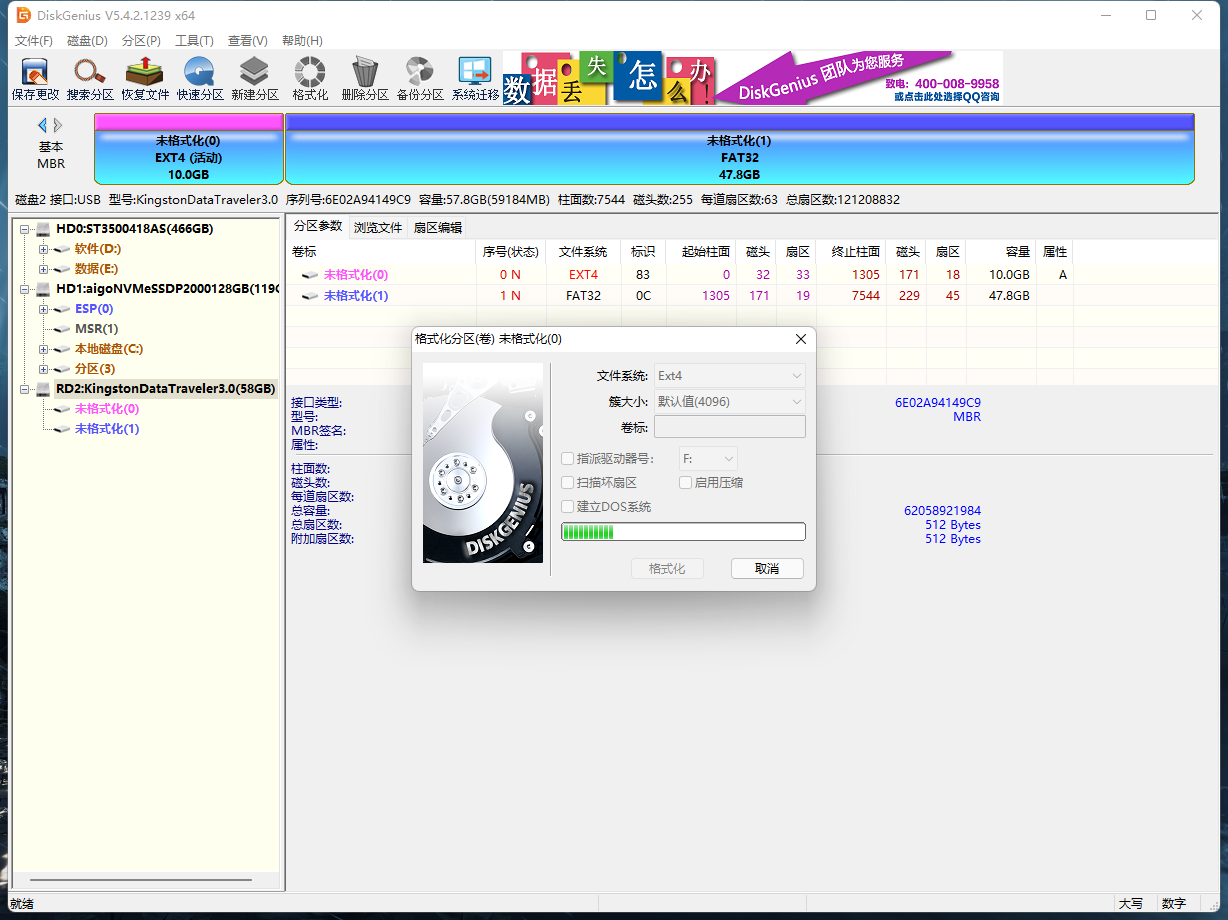The width and height of the screenshot is (1228, 920).
Task: Select the 新建分区 (New partition) icon
Action: 255,73
